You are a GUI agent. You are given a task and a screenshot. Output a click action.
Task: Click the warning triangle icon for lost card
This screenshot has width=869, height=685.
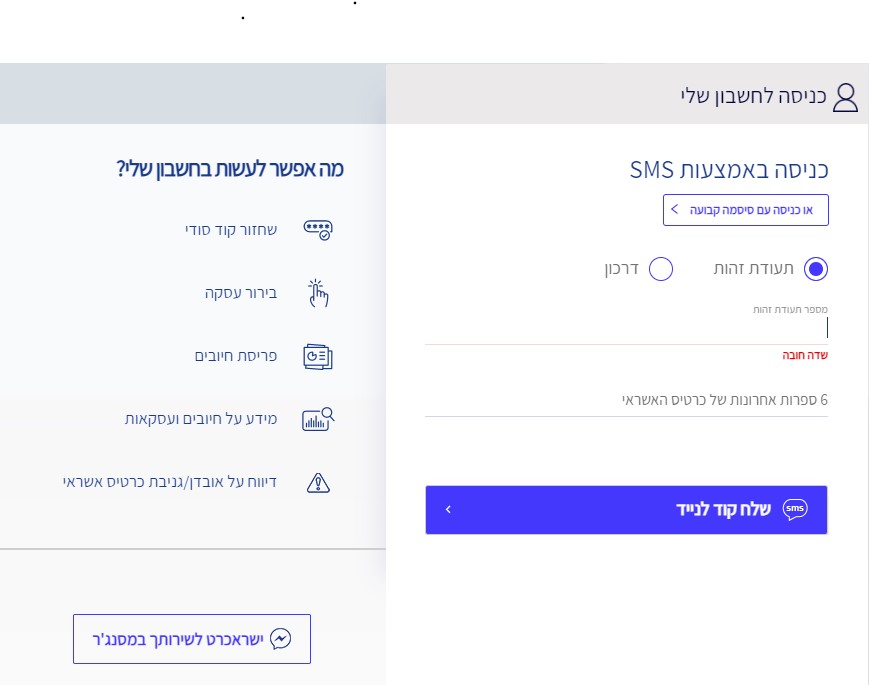point(318,483)
